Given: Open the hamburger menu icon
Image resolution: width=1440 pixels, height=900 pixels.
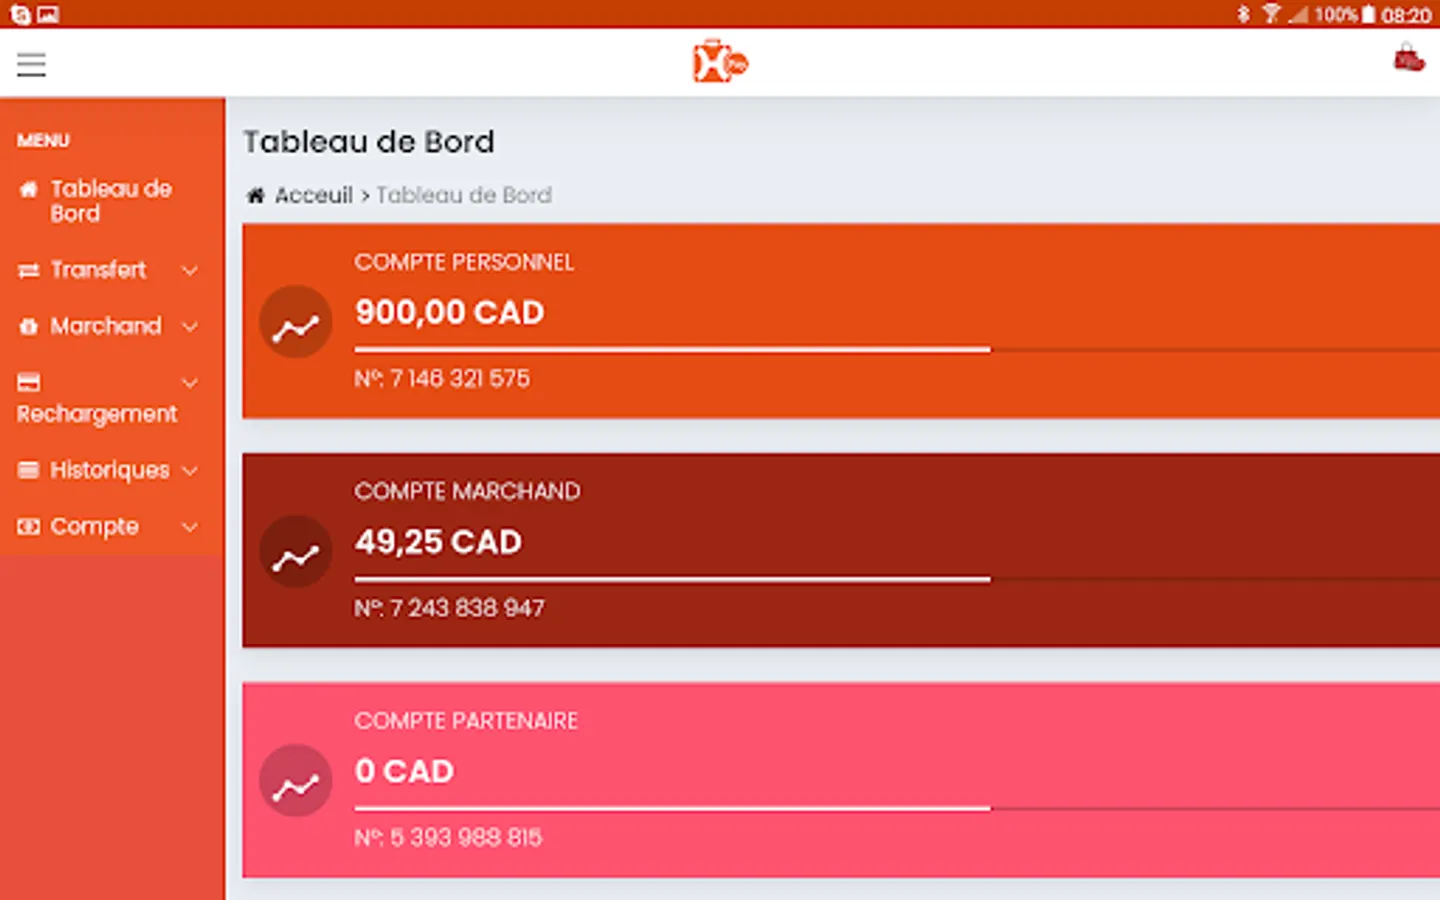Looking at the screenshot, I should pos(31,65).
